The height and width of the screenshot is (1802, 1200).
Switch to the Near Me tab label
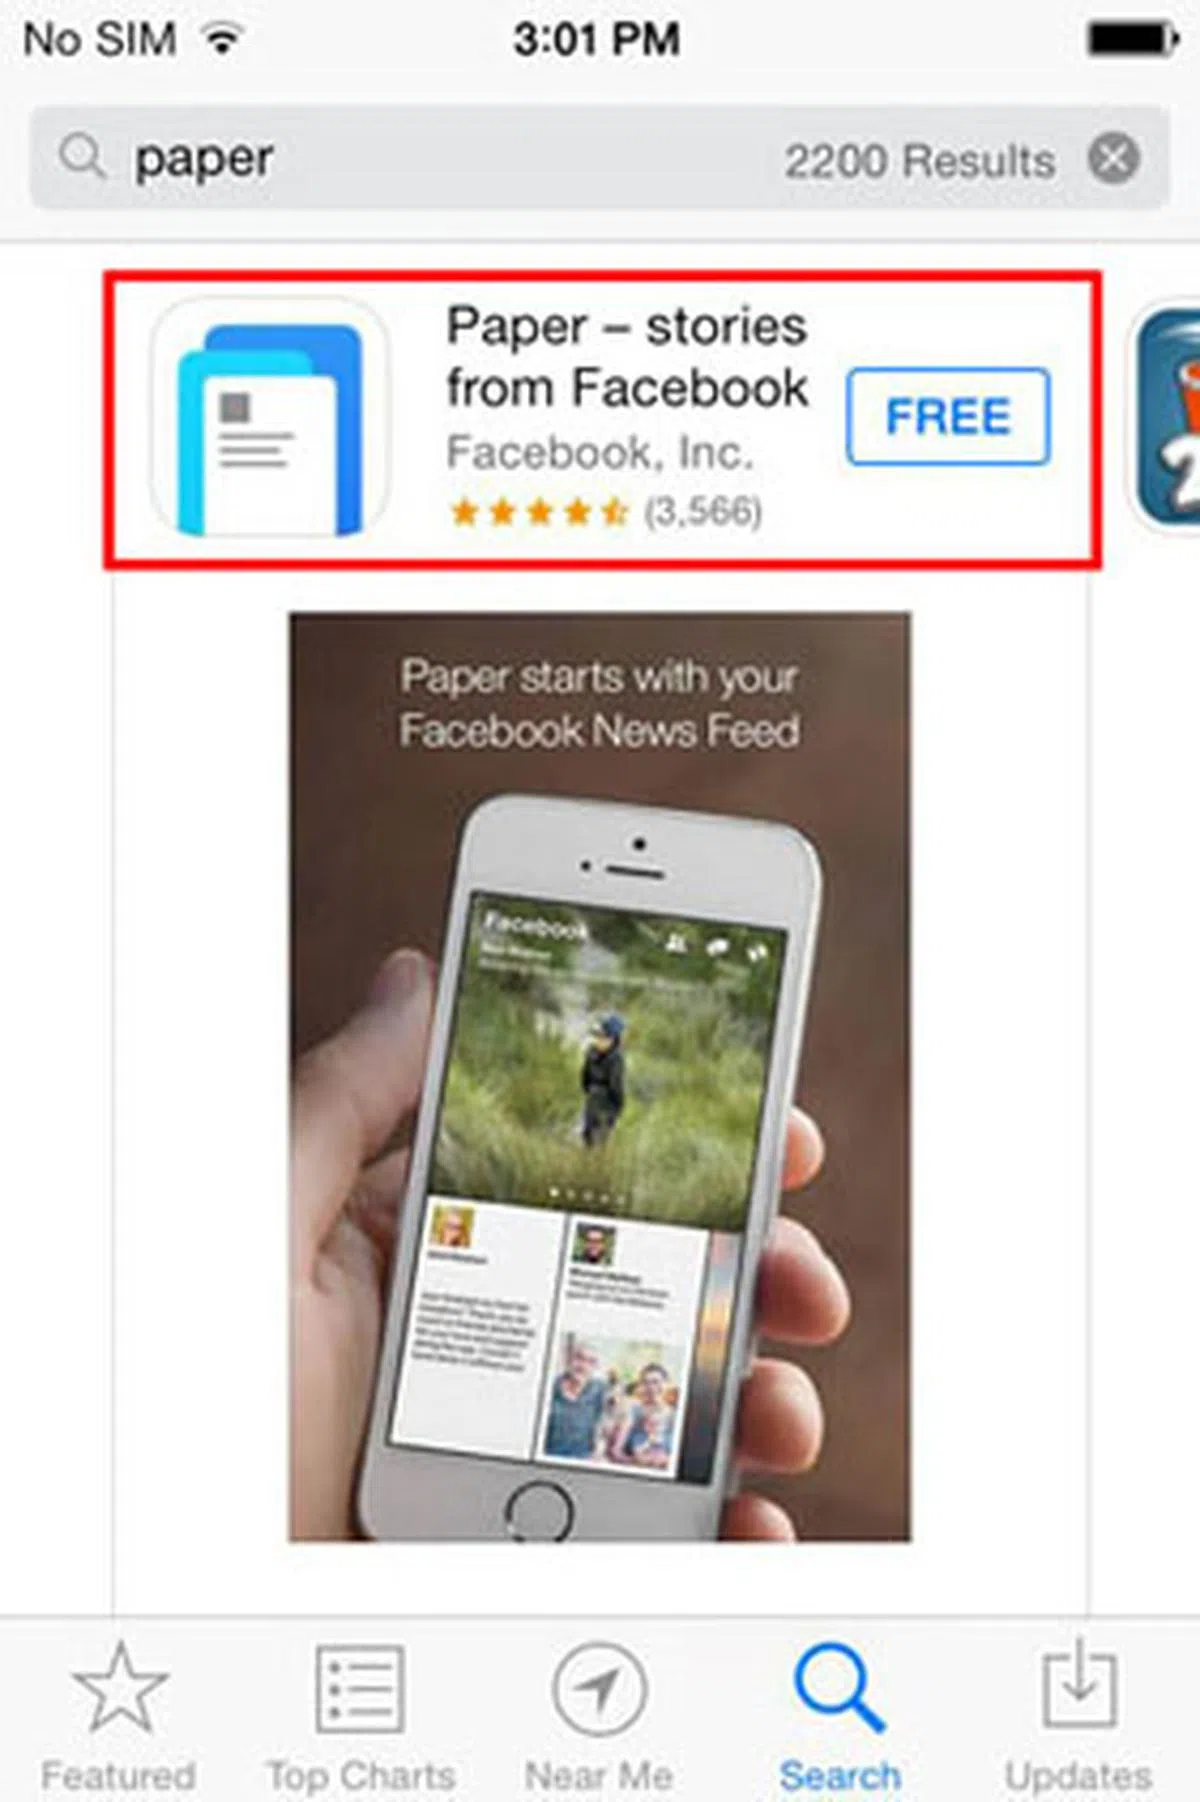pyautogui.click(x=599, y=1776)
